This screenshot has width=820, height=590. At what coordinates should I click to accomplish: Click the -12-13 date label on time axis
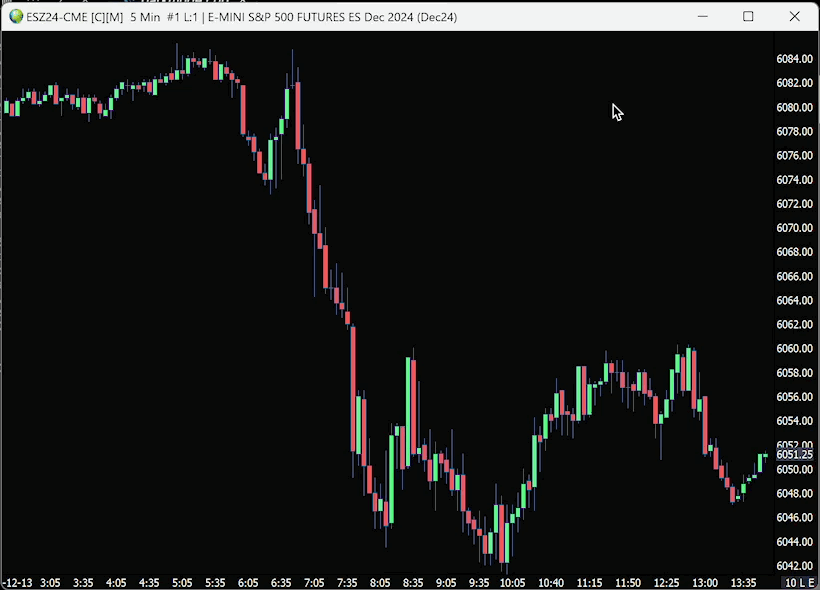tap(17, 583)
